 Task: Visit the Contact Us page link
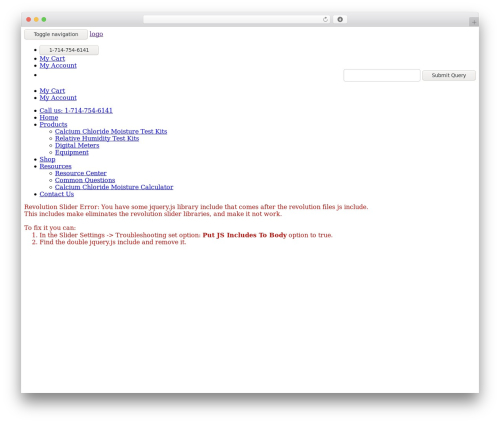pyautogui.click(x=57, y=194)
